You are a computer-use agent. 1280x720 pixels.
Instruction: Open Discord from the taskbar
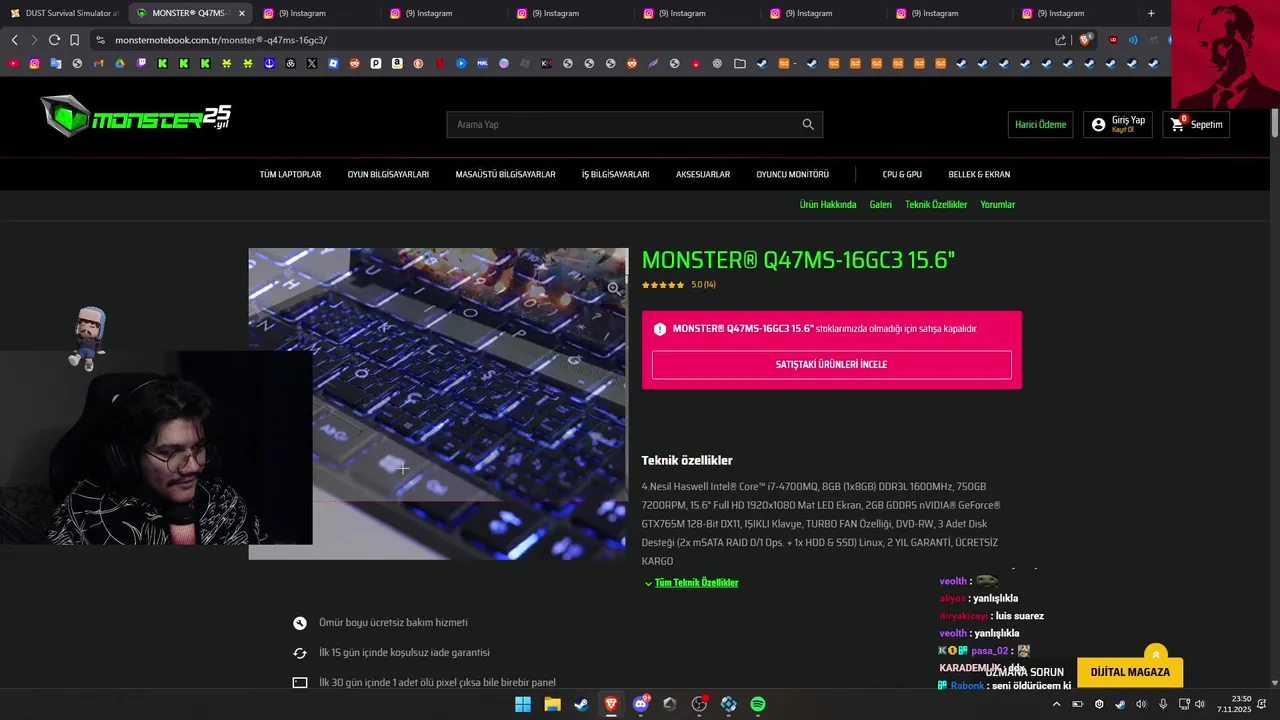click(x=641, y=704)
